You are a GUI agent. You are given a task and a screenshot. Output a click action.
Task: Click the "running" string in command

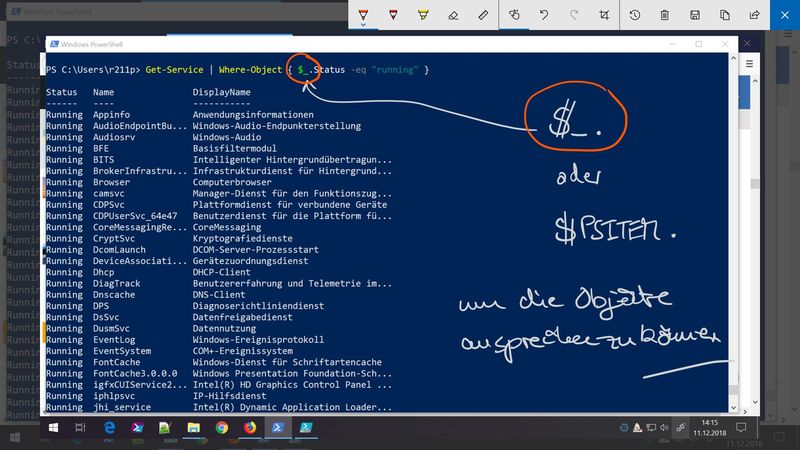[395, 70]
